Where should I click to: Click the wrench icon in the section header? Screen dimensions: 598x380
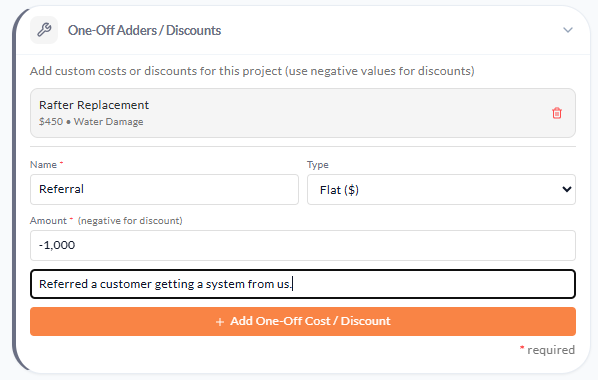[x=44, y=30]
